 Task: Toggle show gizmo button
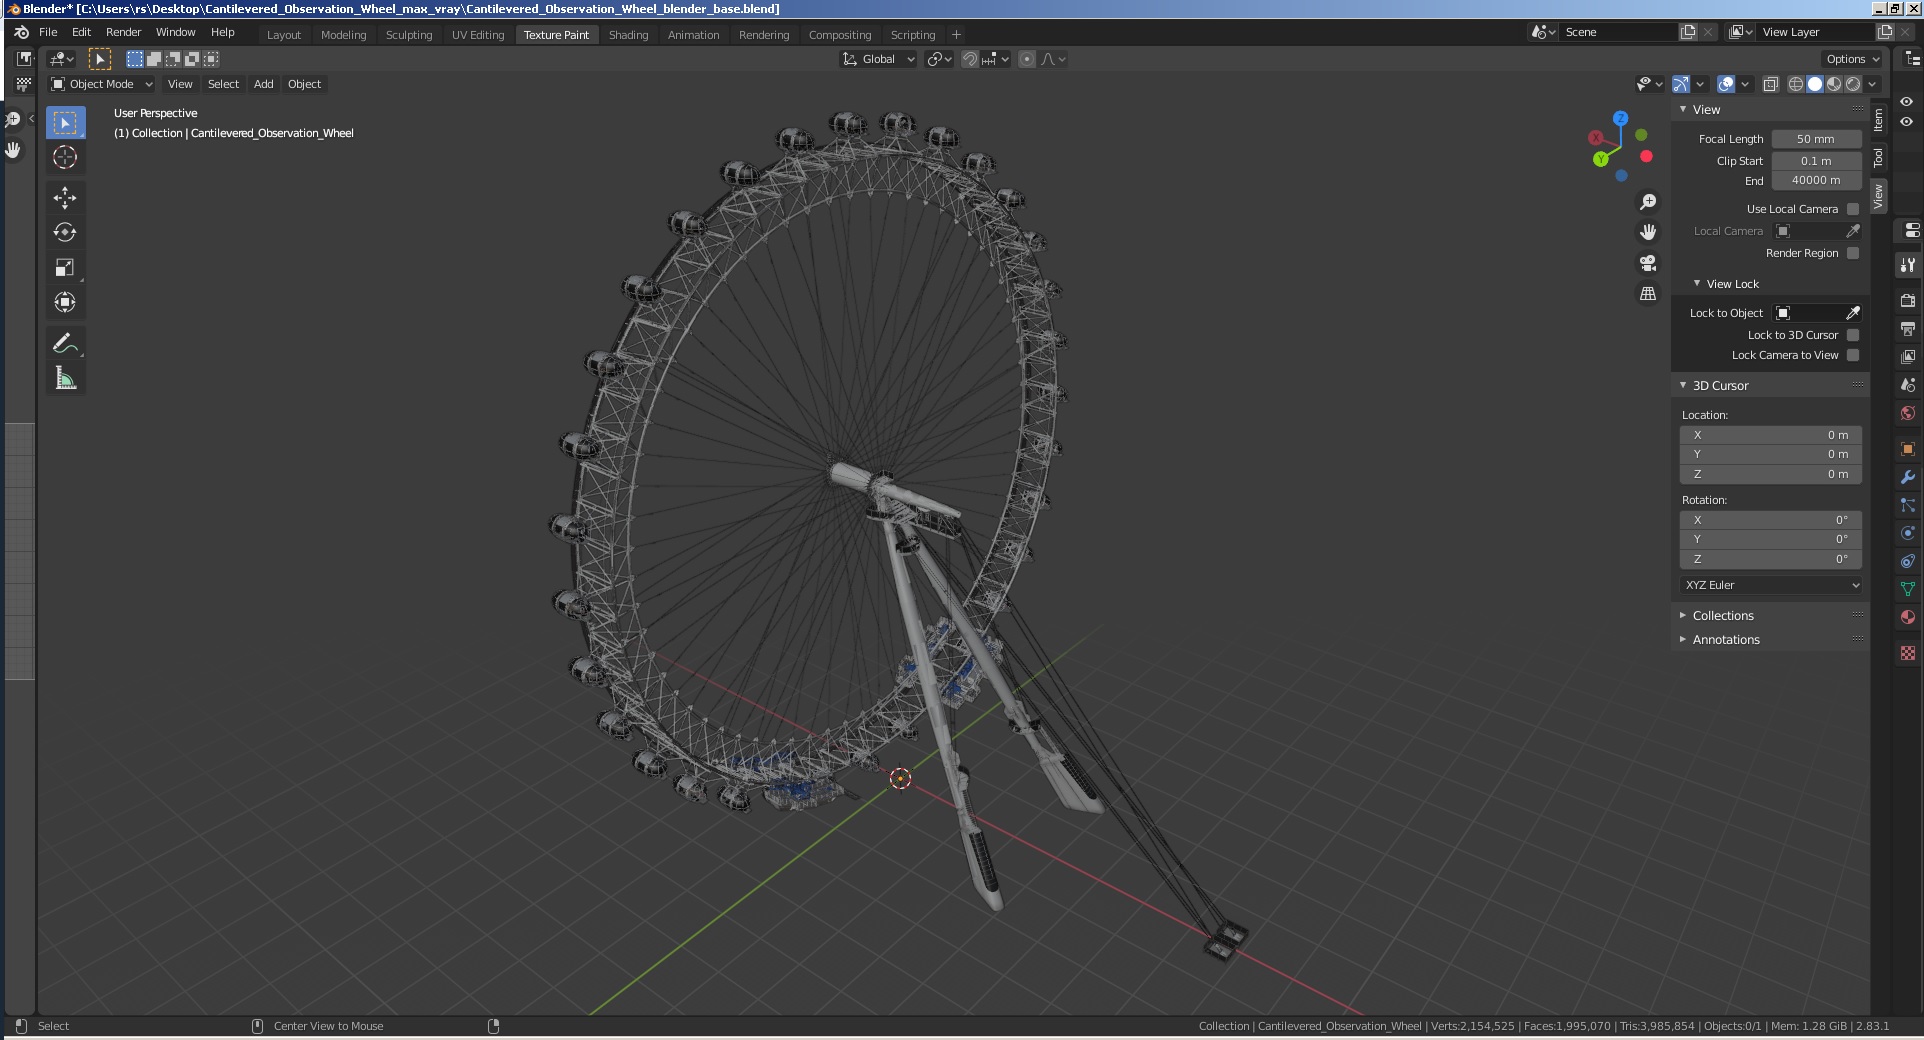[x=1681, y=84]
